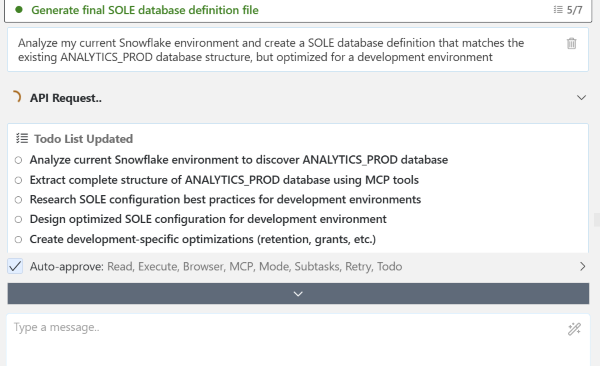Select the Create development-specific optimizations todo circle
600x366 pixels.
click(x=18, y=240)
